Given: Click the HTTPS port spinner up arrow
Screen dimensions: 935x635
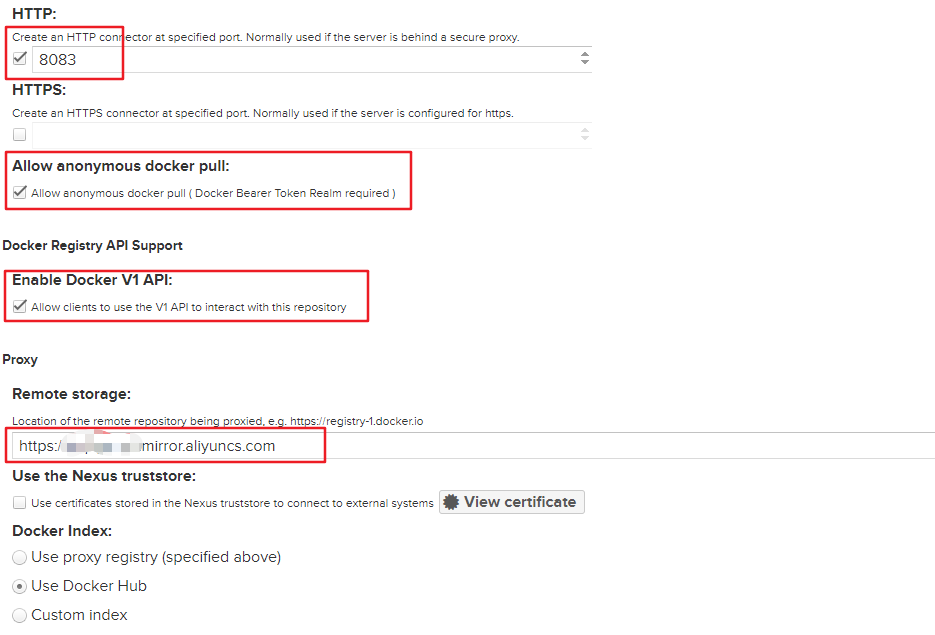Looking at the screenshot, I should [585, 130].
